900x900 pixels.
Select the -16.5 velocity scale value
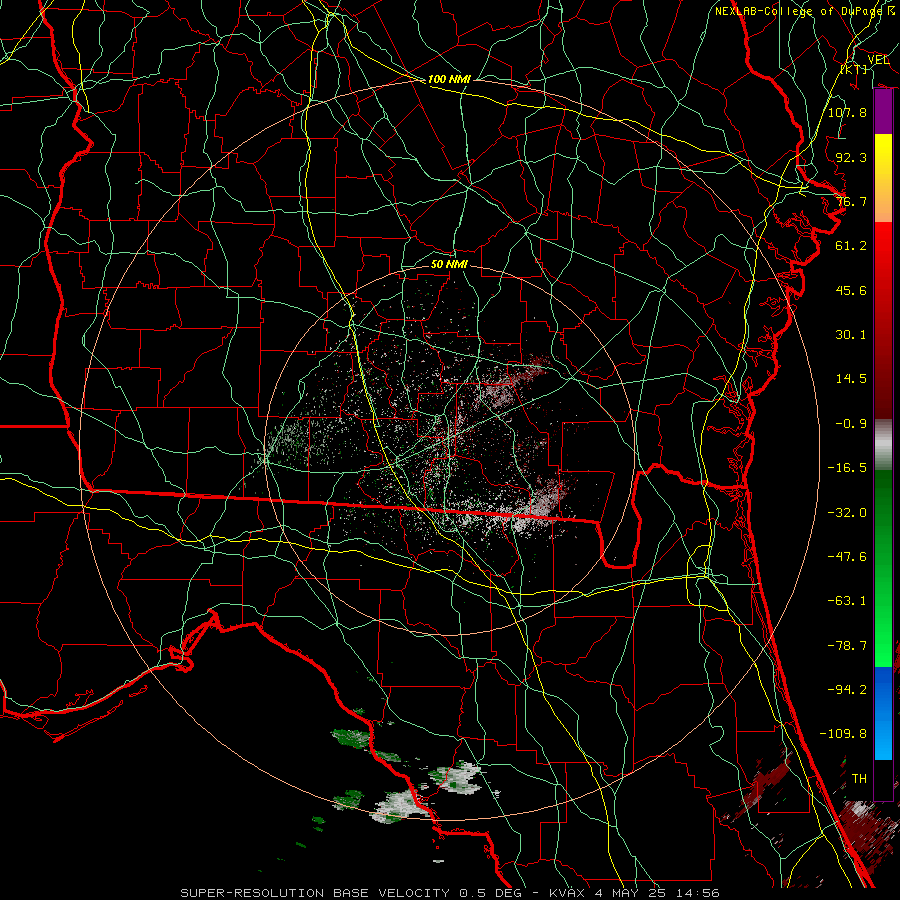click(x=847, y=468)
